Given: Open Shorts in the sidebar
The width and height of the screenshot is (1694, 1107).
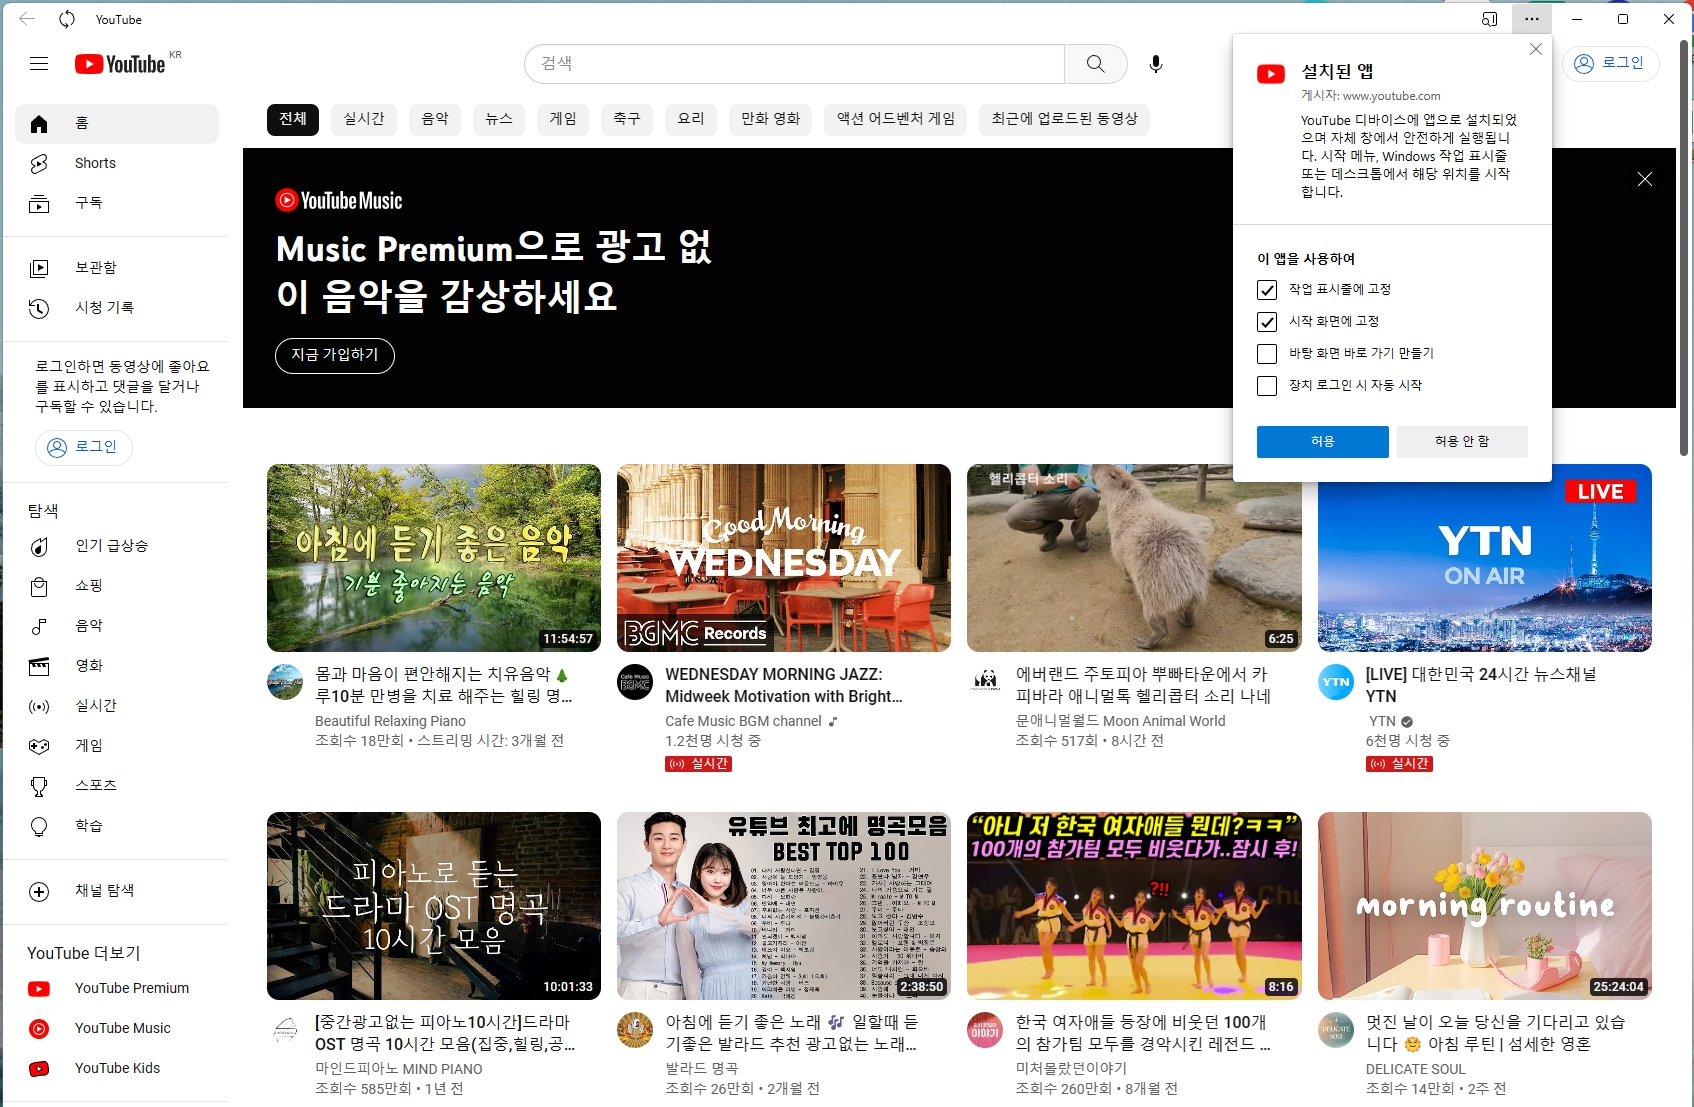Looking at the screenshot, I should coord(117,163).
